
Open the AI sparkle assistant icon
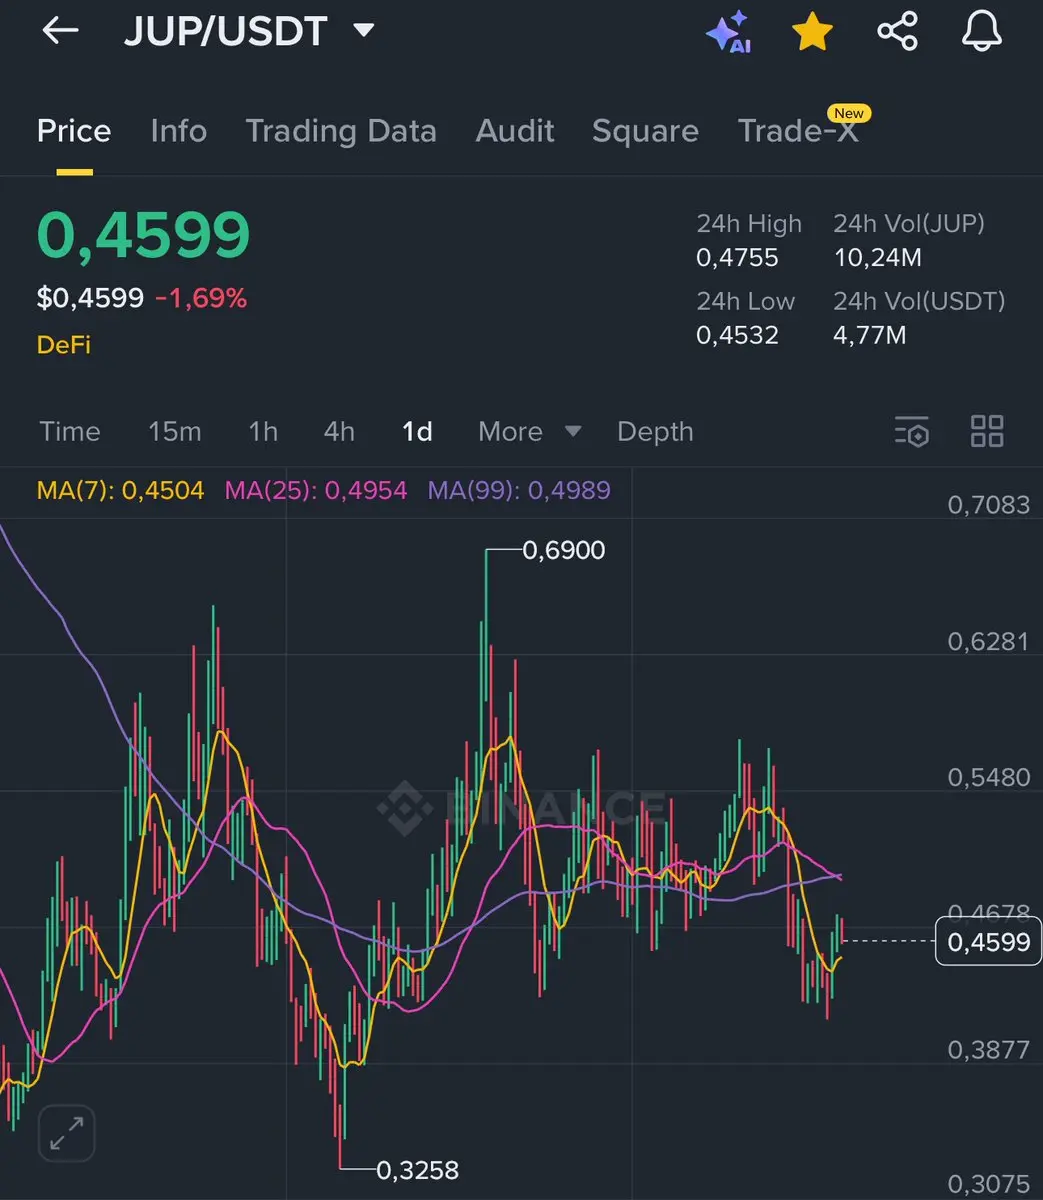pyautogui.click(x=728, y=32)
